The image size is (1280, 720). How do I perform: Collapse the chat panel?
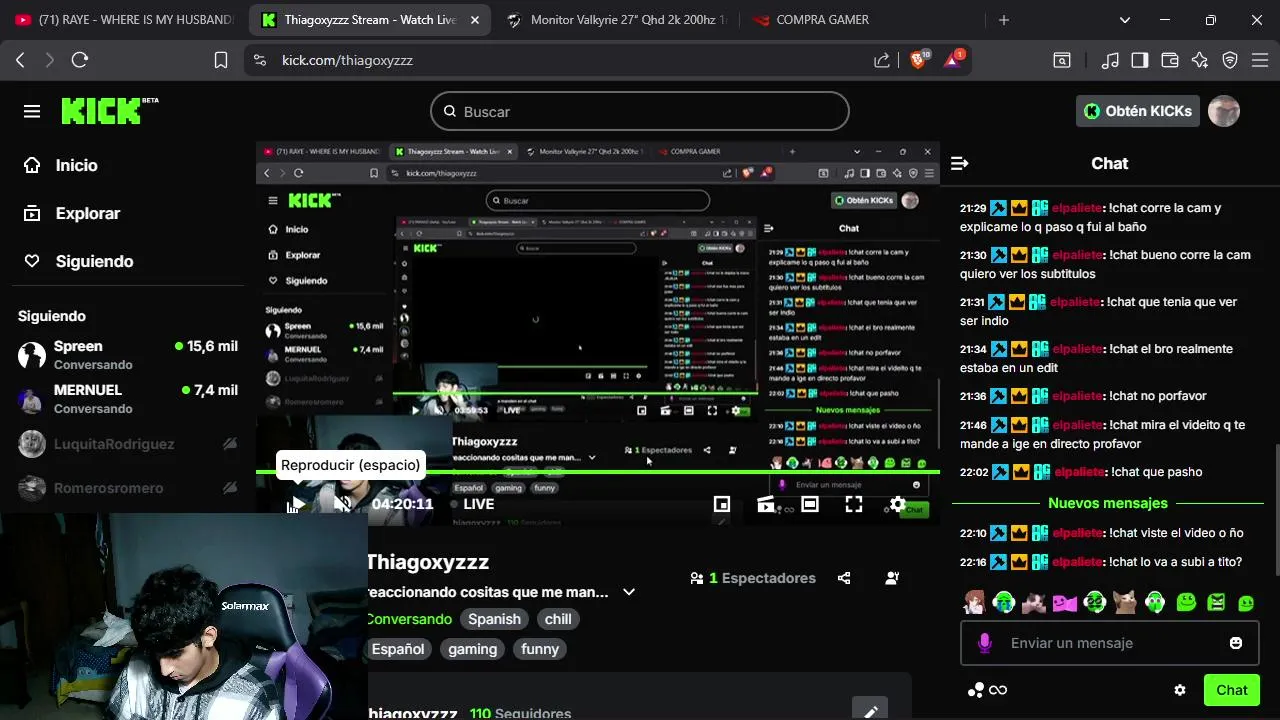point(960,163)
